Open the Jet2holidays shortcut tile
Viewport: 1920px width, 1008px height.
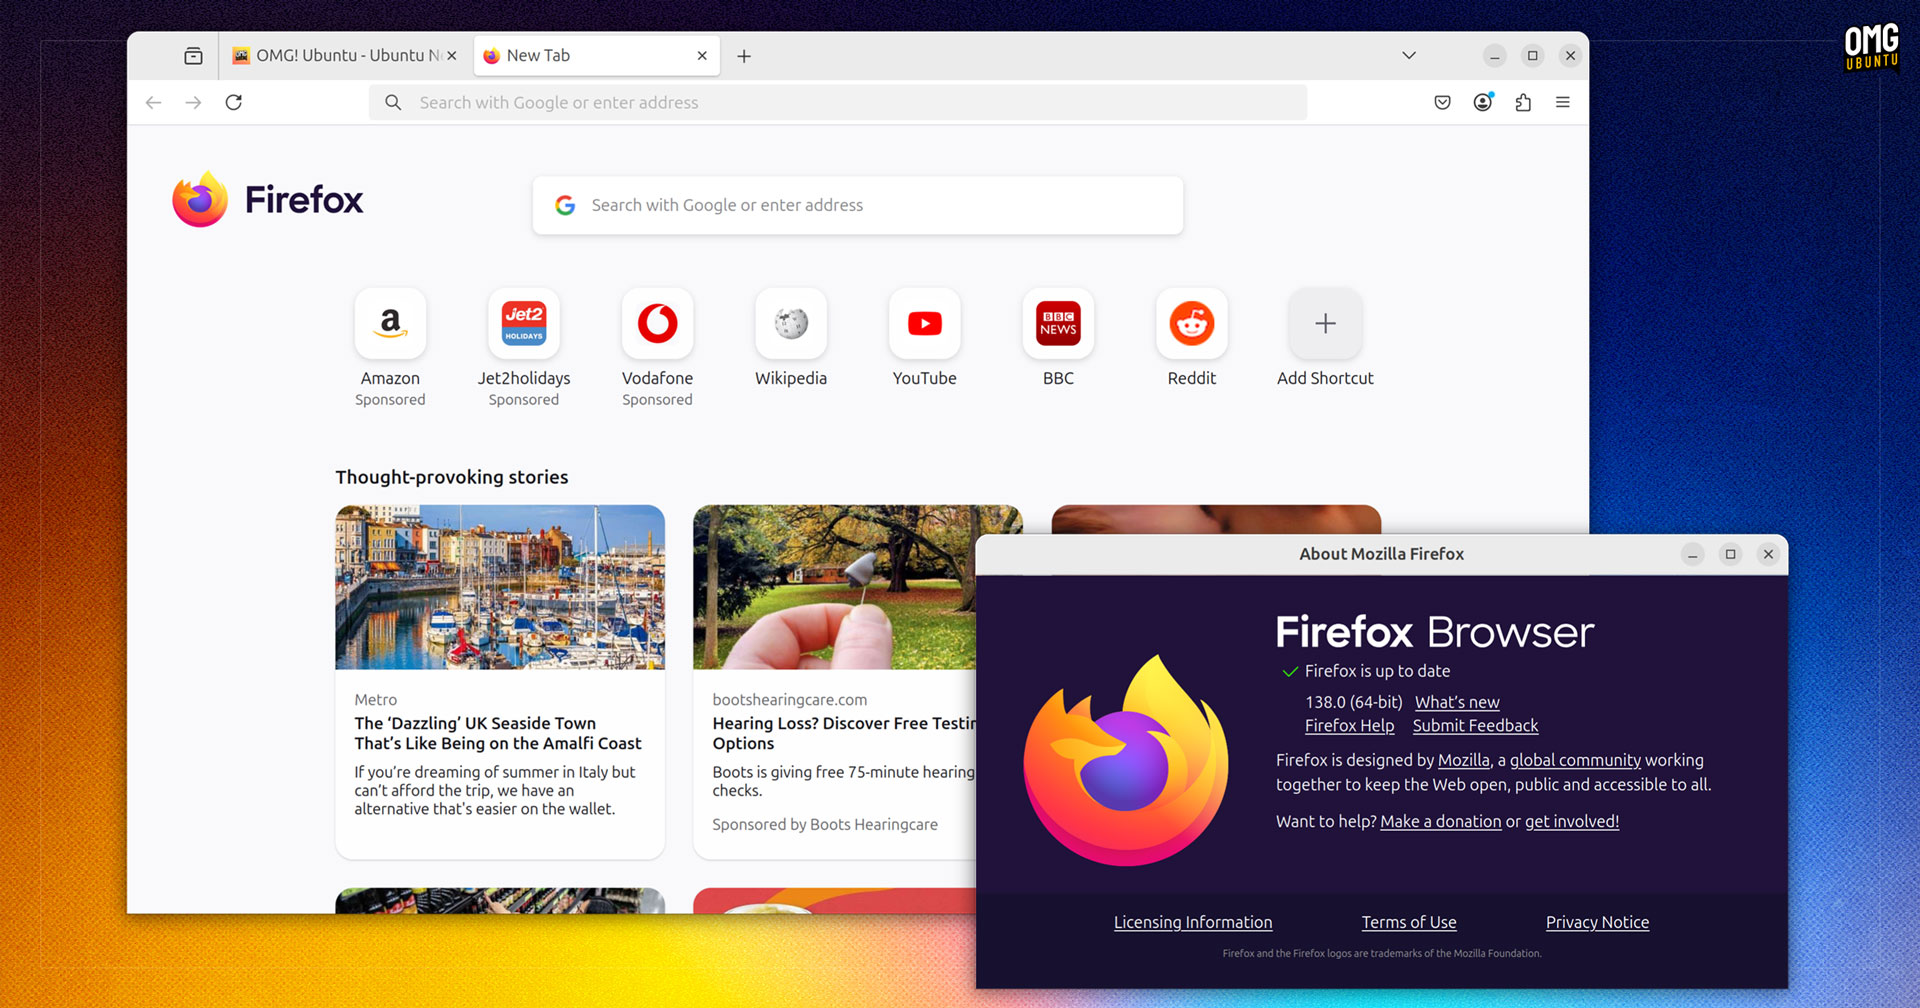[524, 324]
